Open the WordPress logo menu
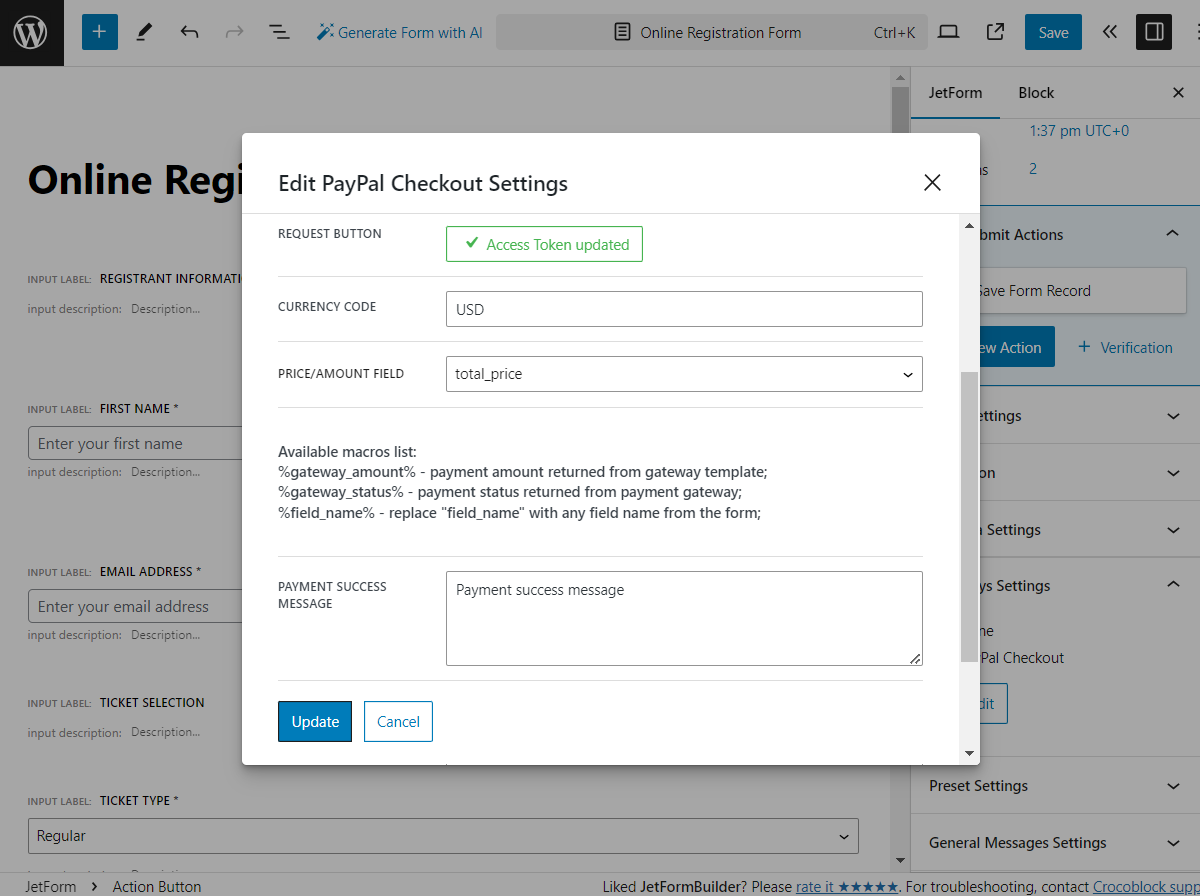The height and width of the screenshot is (896, 1200). [x=31, y=33]
